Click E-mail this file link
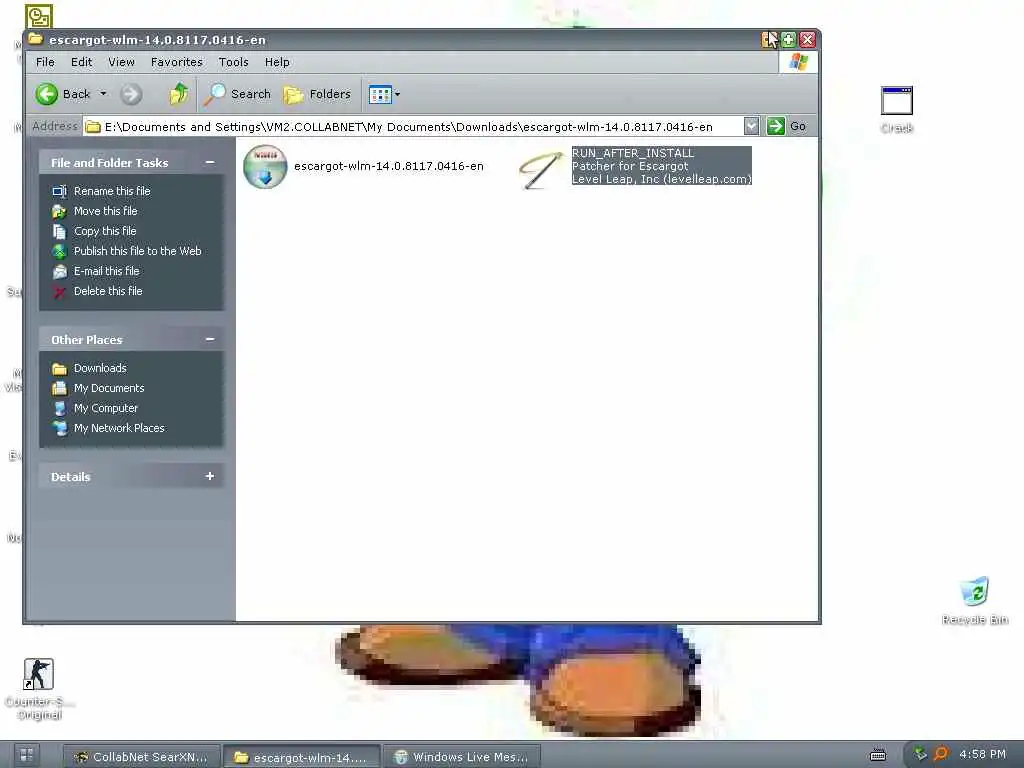The image size is (1024, 768). [106, 270]
